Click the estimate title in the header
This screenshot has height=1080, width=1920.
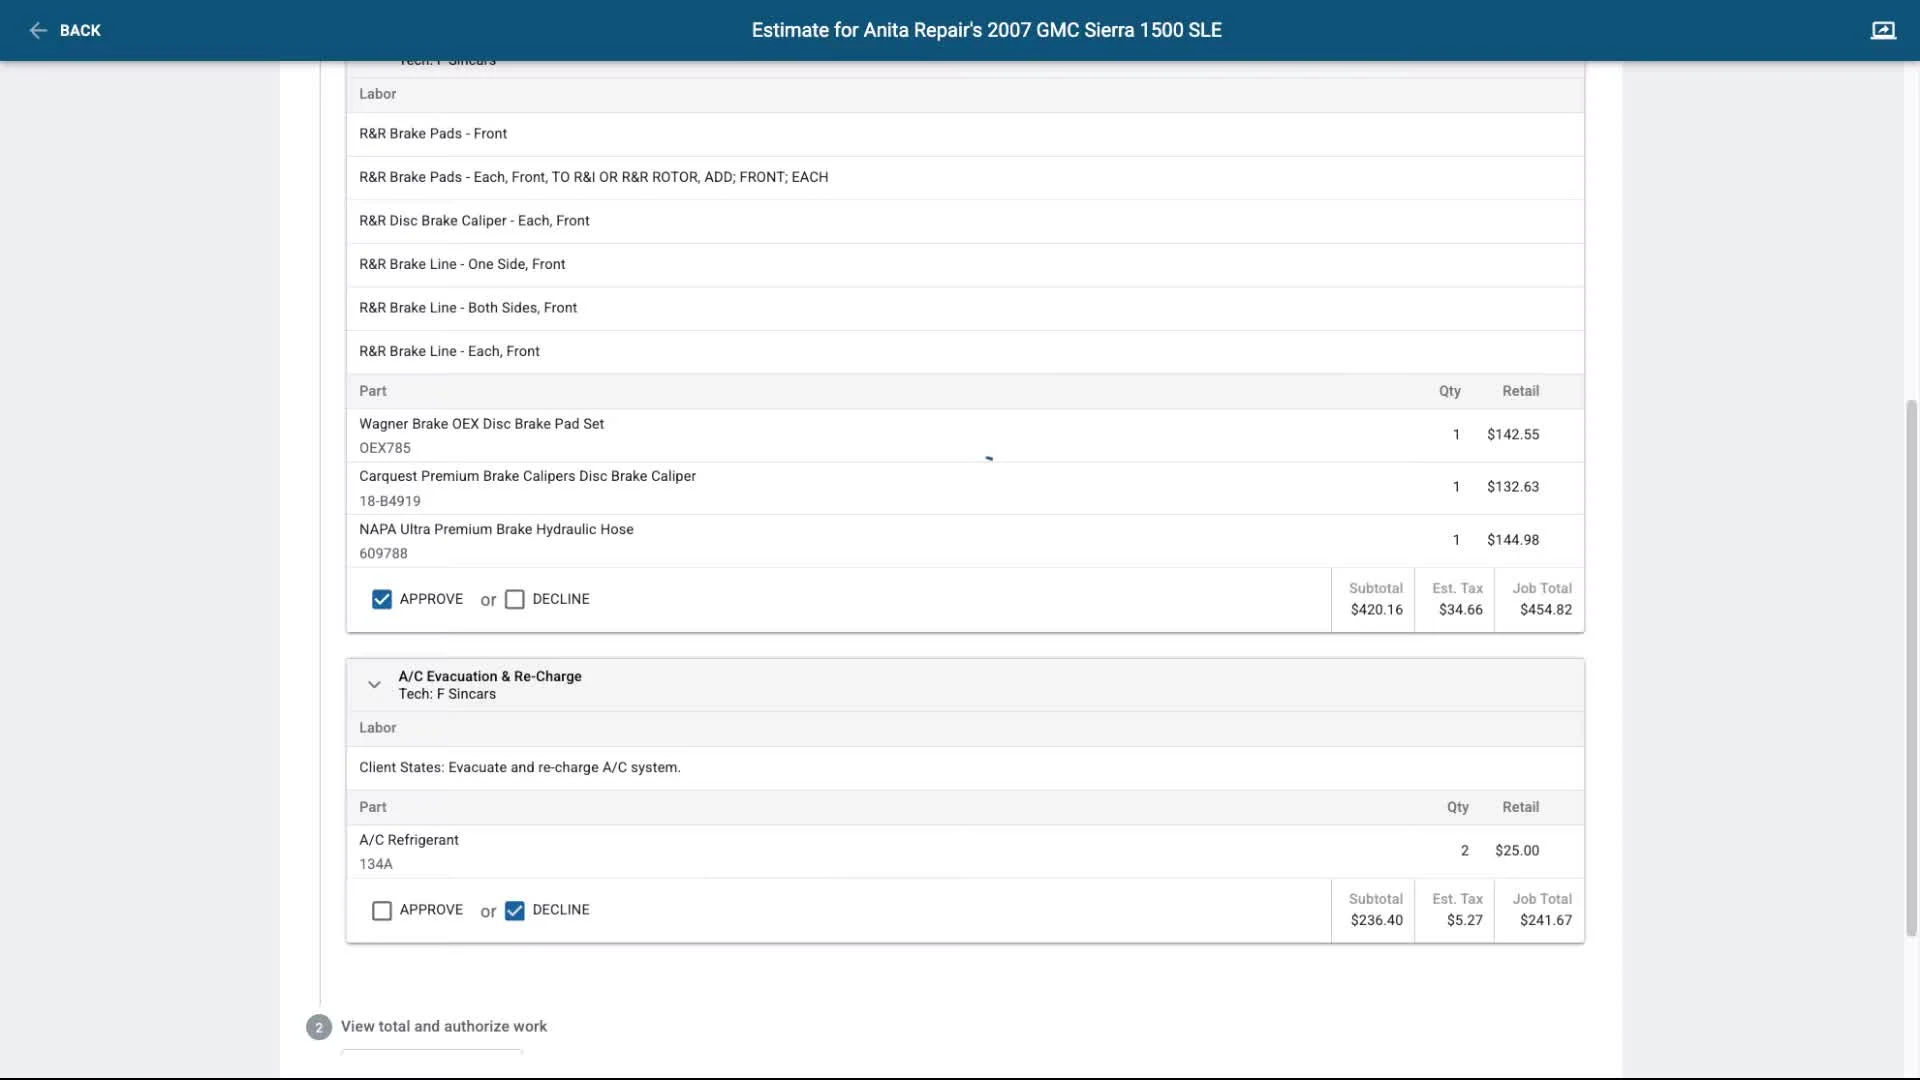[x=987, y=30]
